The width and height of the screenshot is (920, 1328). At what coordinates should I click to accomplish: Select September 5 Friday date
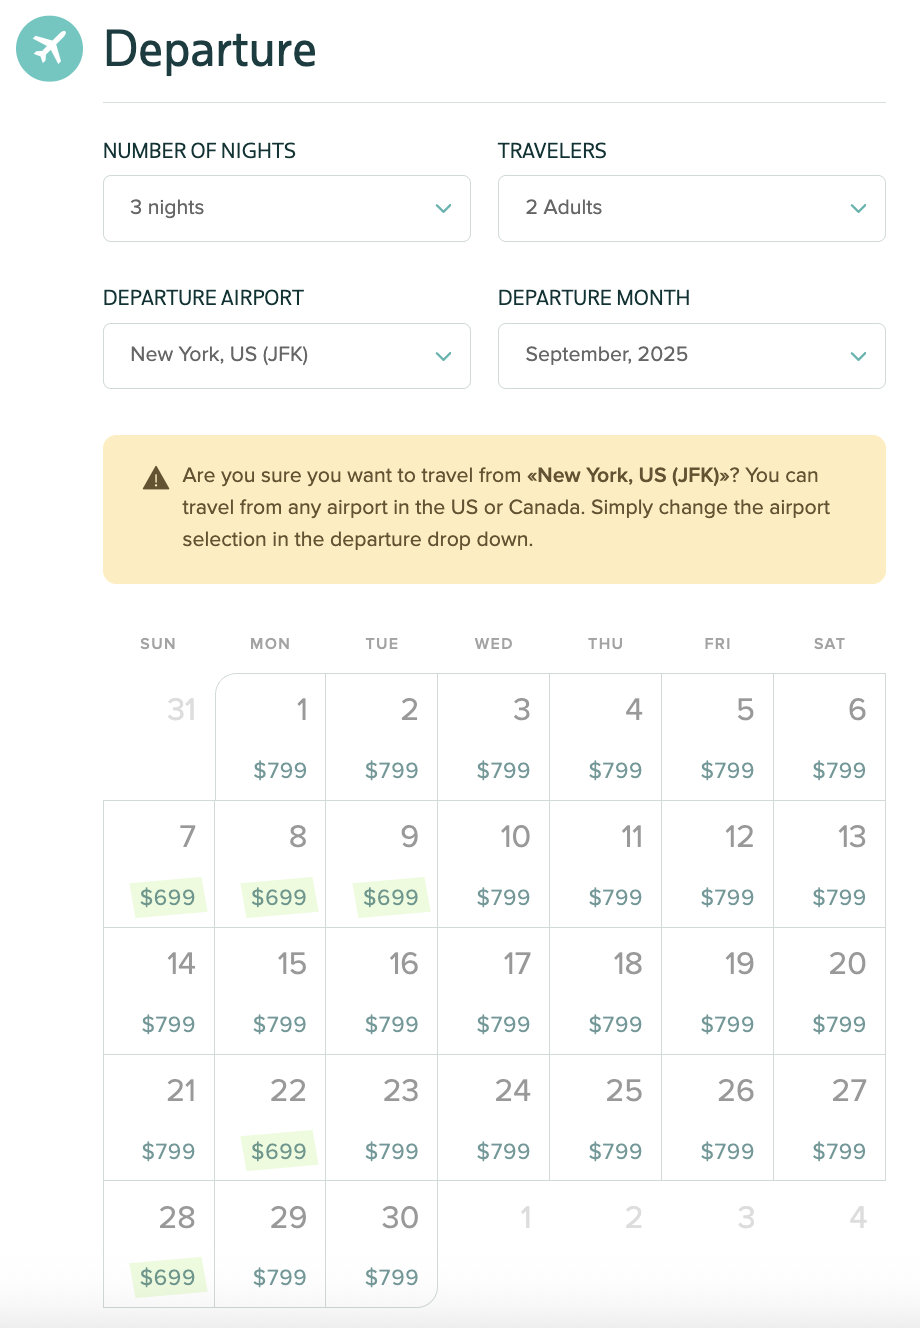pos(718,737)
